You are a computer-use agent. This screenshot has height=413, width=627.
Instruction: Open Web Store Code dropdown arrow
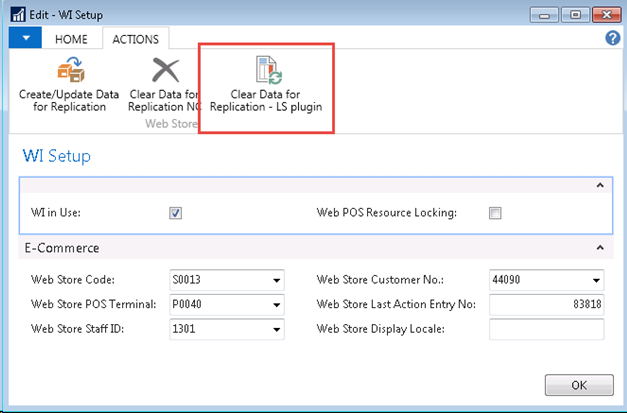tap(276, 280)
